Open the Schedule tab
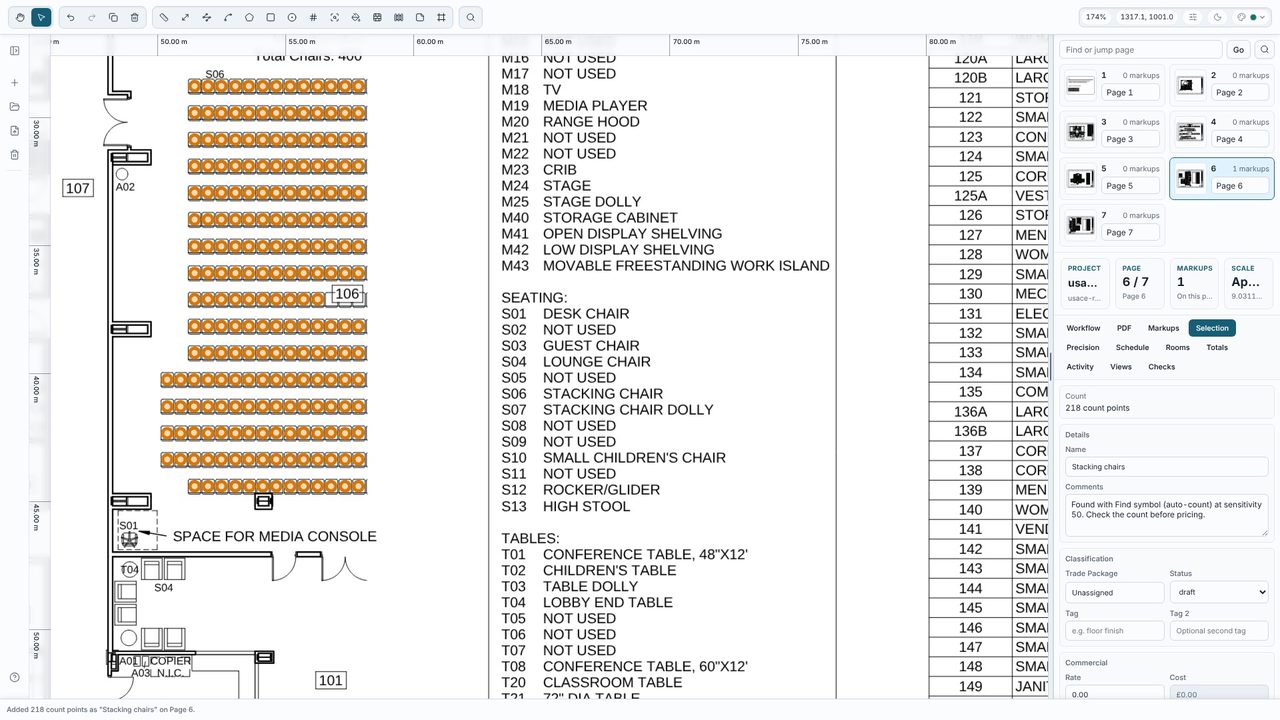Image resolution: width=1280 pixels, height=720 pixels. [1132, 347]
